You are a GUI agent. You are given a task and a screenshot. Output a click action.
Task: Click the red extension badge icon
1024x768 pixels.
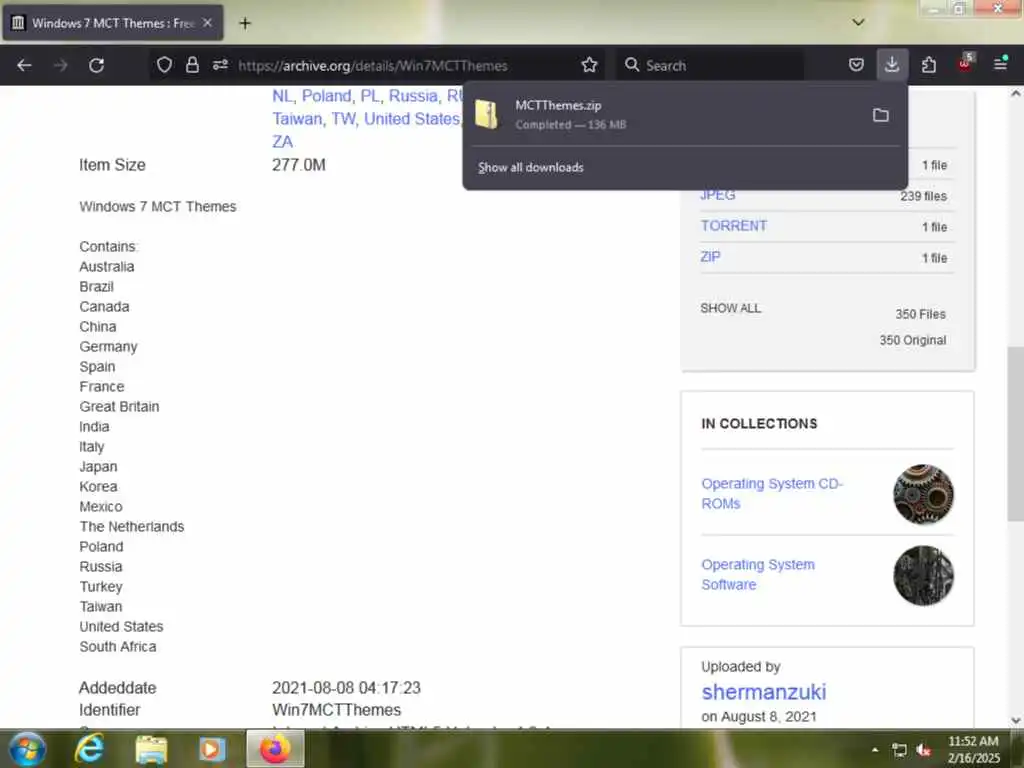[x=965, y=64]
